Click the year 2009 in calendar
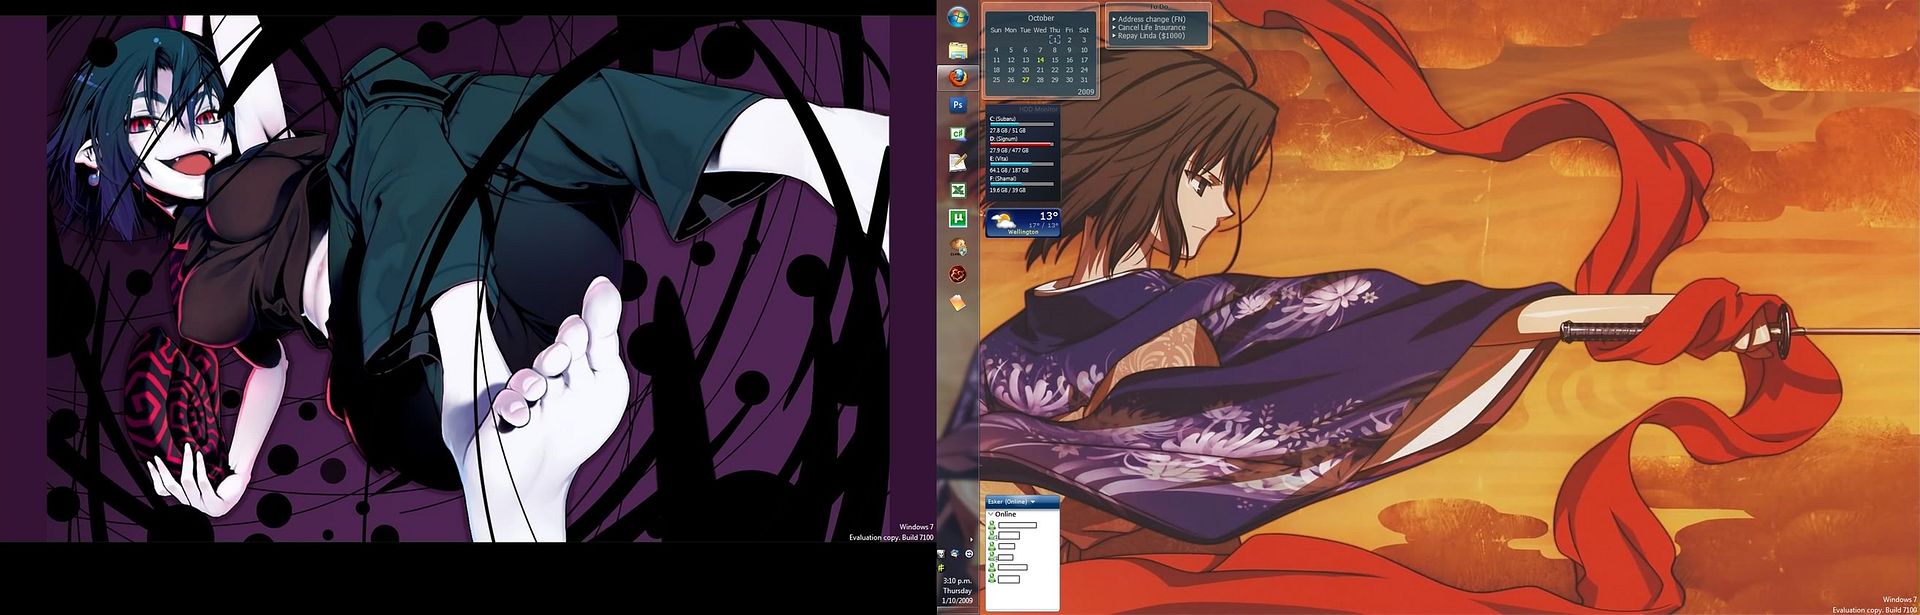 pyautogui.click(x=1086, y=91)
